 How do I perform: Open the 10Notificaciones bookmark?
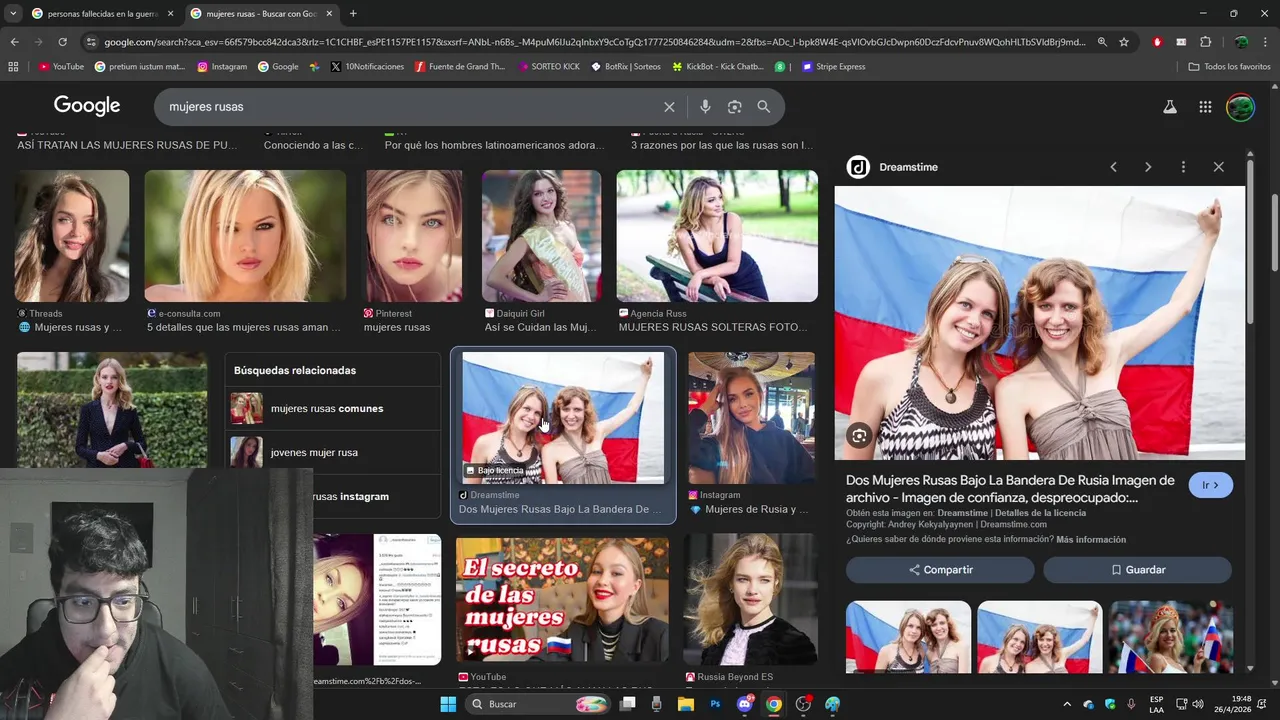[x=367, y=67]
